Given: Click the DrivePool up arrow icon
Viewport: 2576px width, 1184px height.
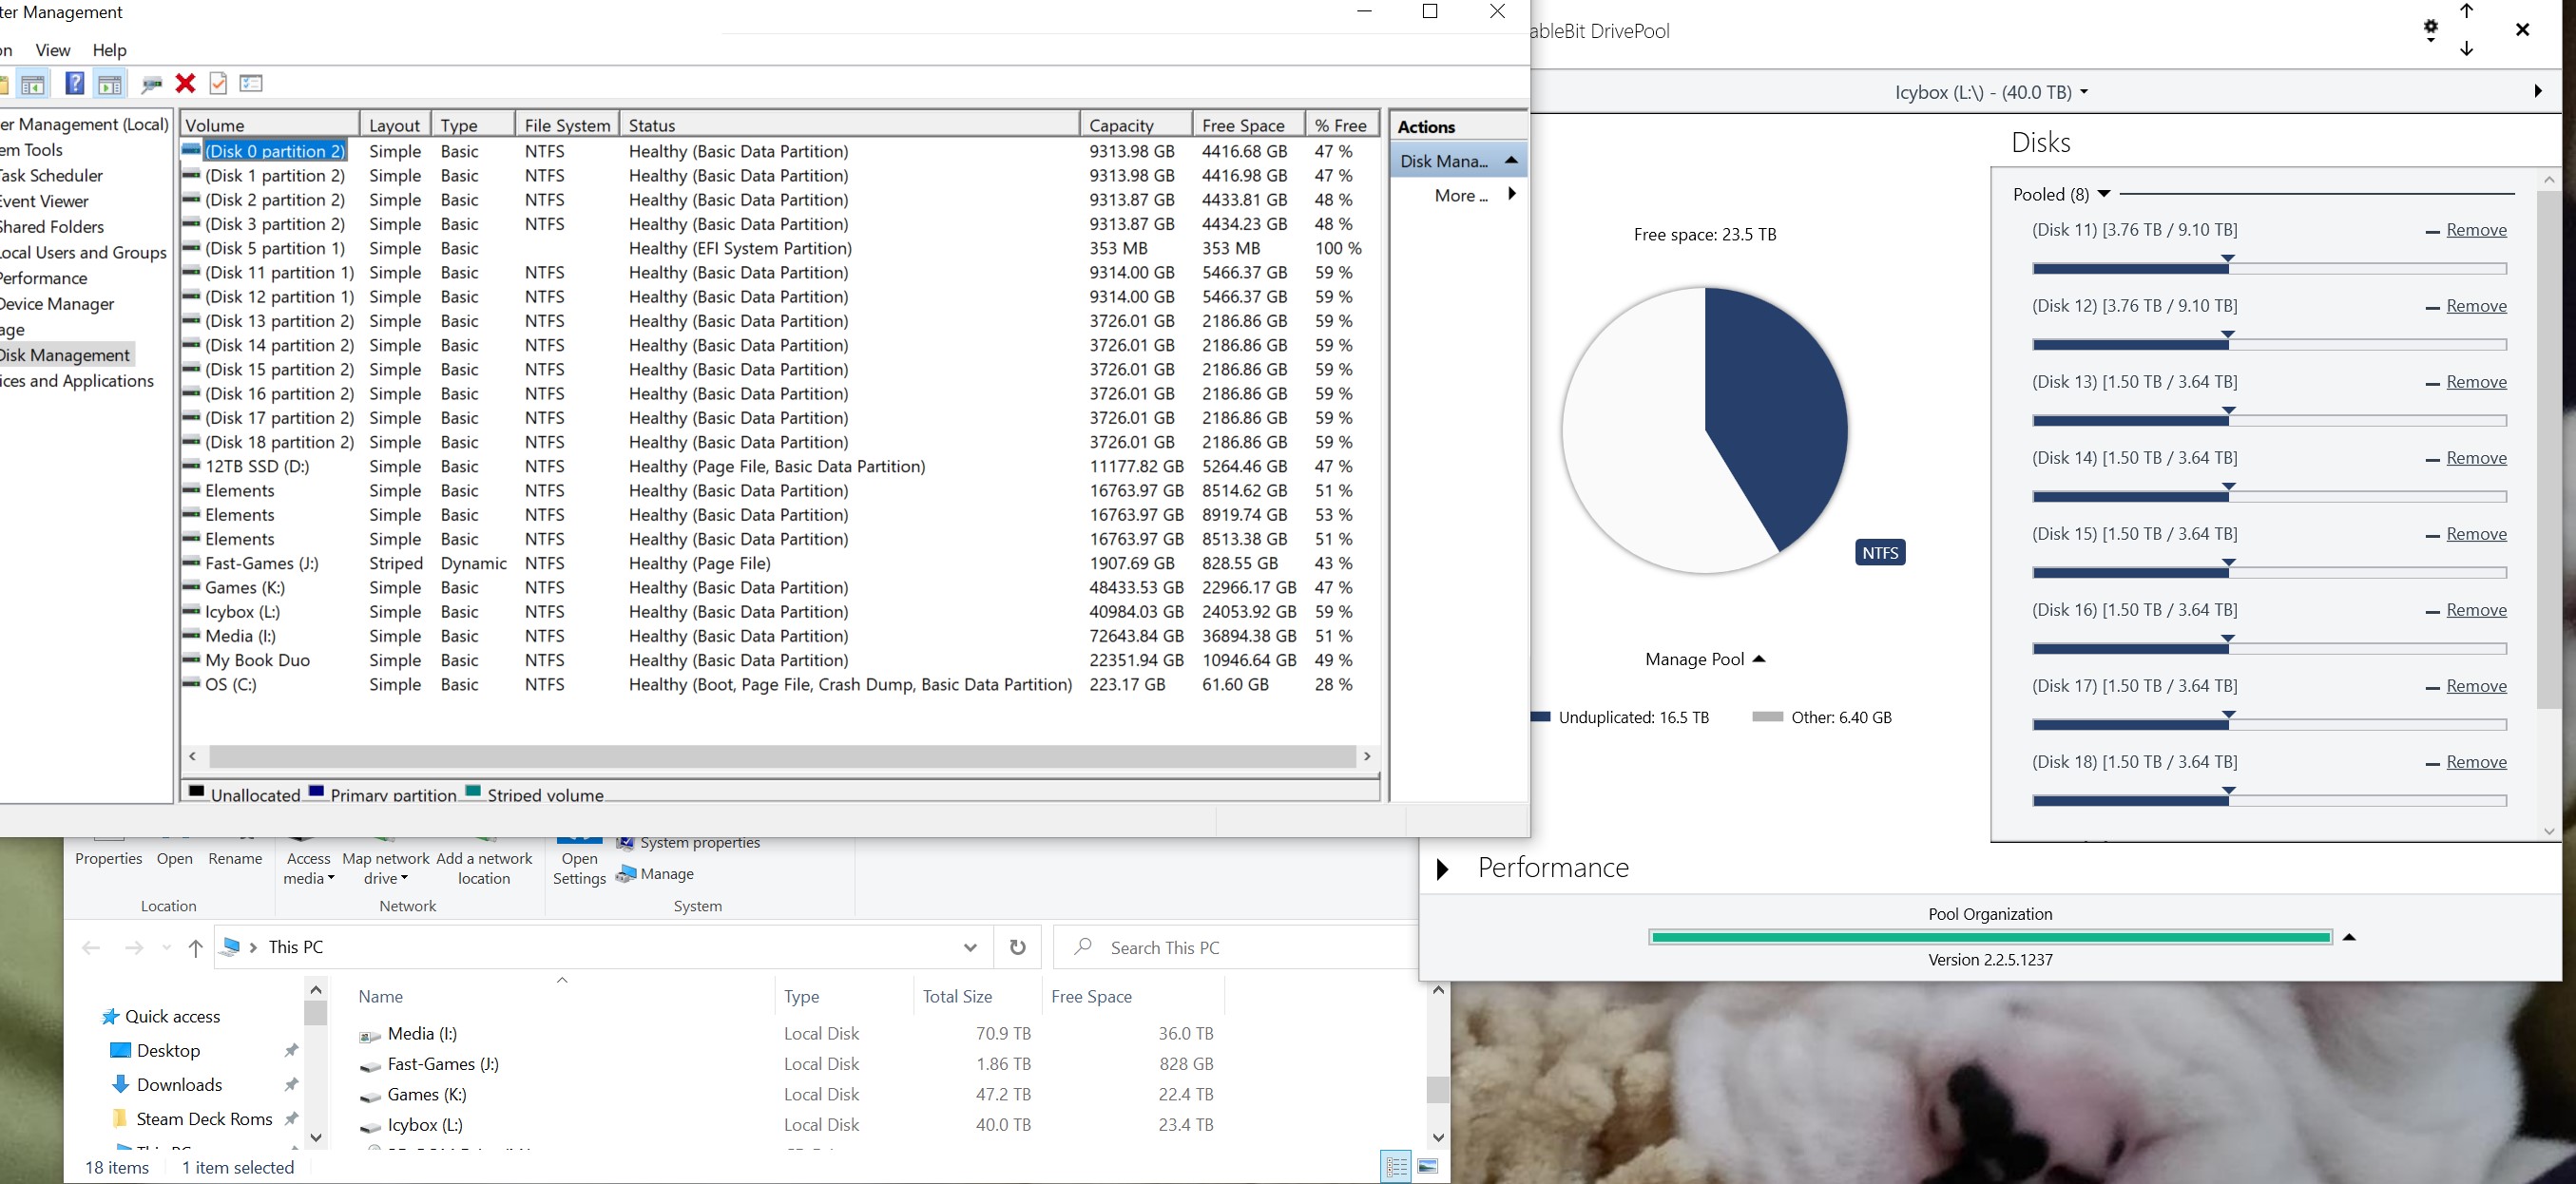Looking at the screenshot, I should click(2467, 11).
